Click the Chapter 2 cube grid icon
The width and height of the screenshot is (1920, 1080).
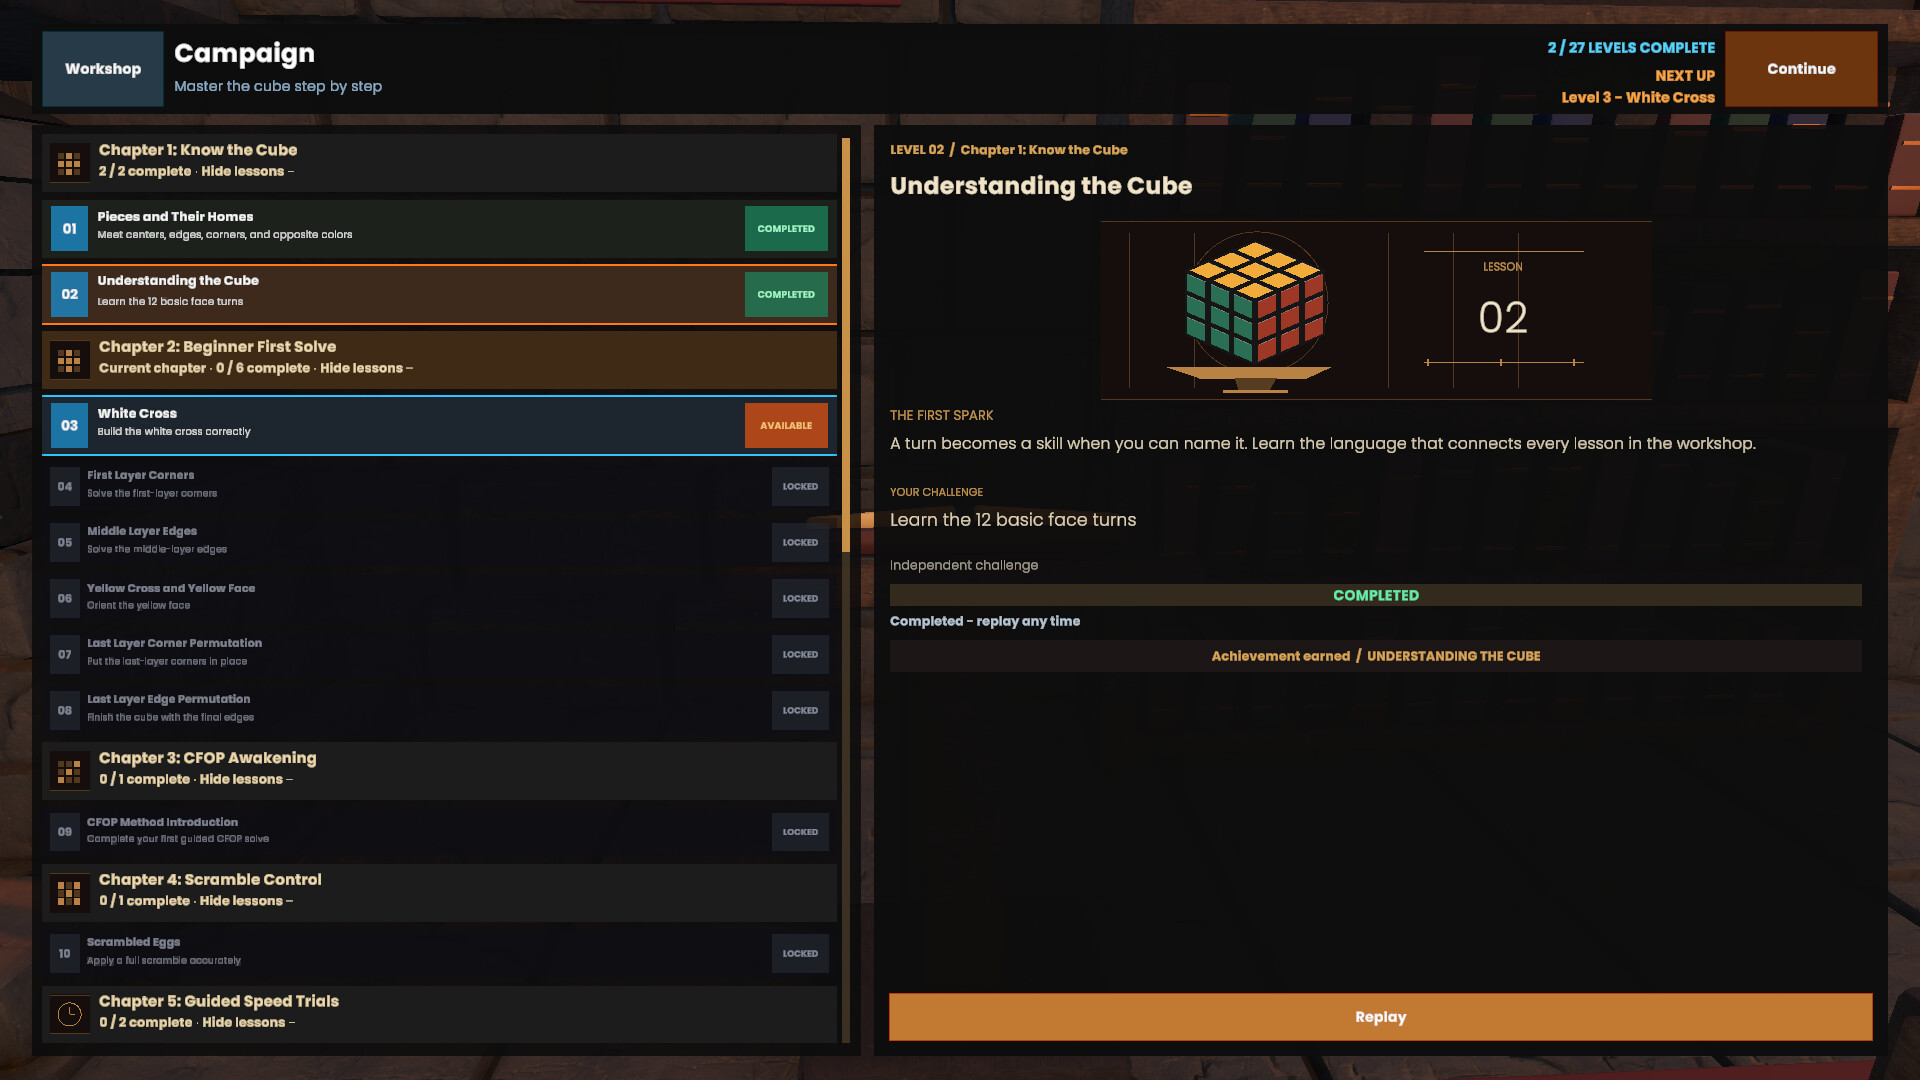pos(69,361)
